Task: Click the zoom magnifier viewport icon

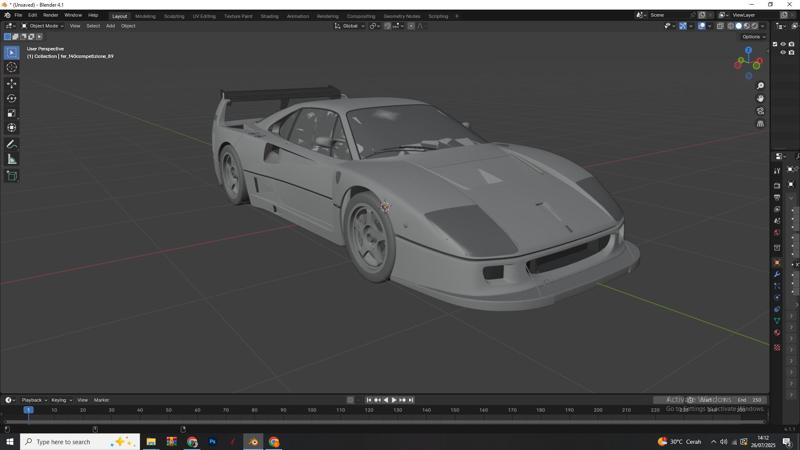Action: pos(760,86)
